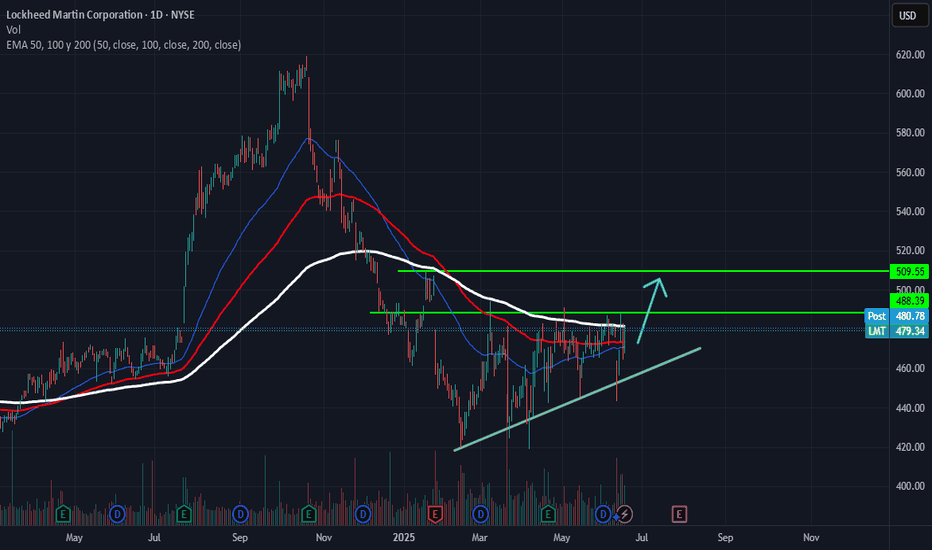Select the EMA 50, 100 y 200 indicator legend
This screenshot has width=932, height=550.
pos(124,45)
